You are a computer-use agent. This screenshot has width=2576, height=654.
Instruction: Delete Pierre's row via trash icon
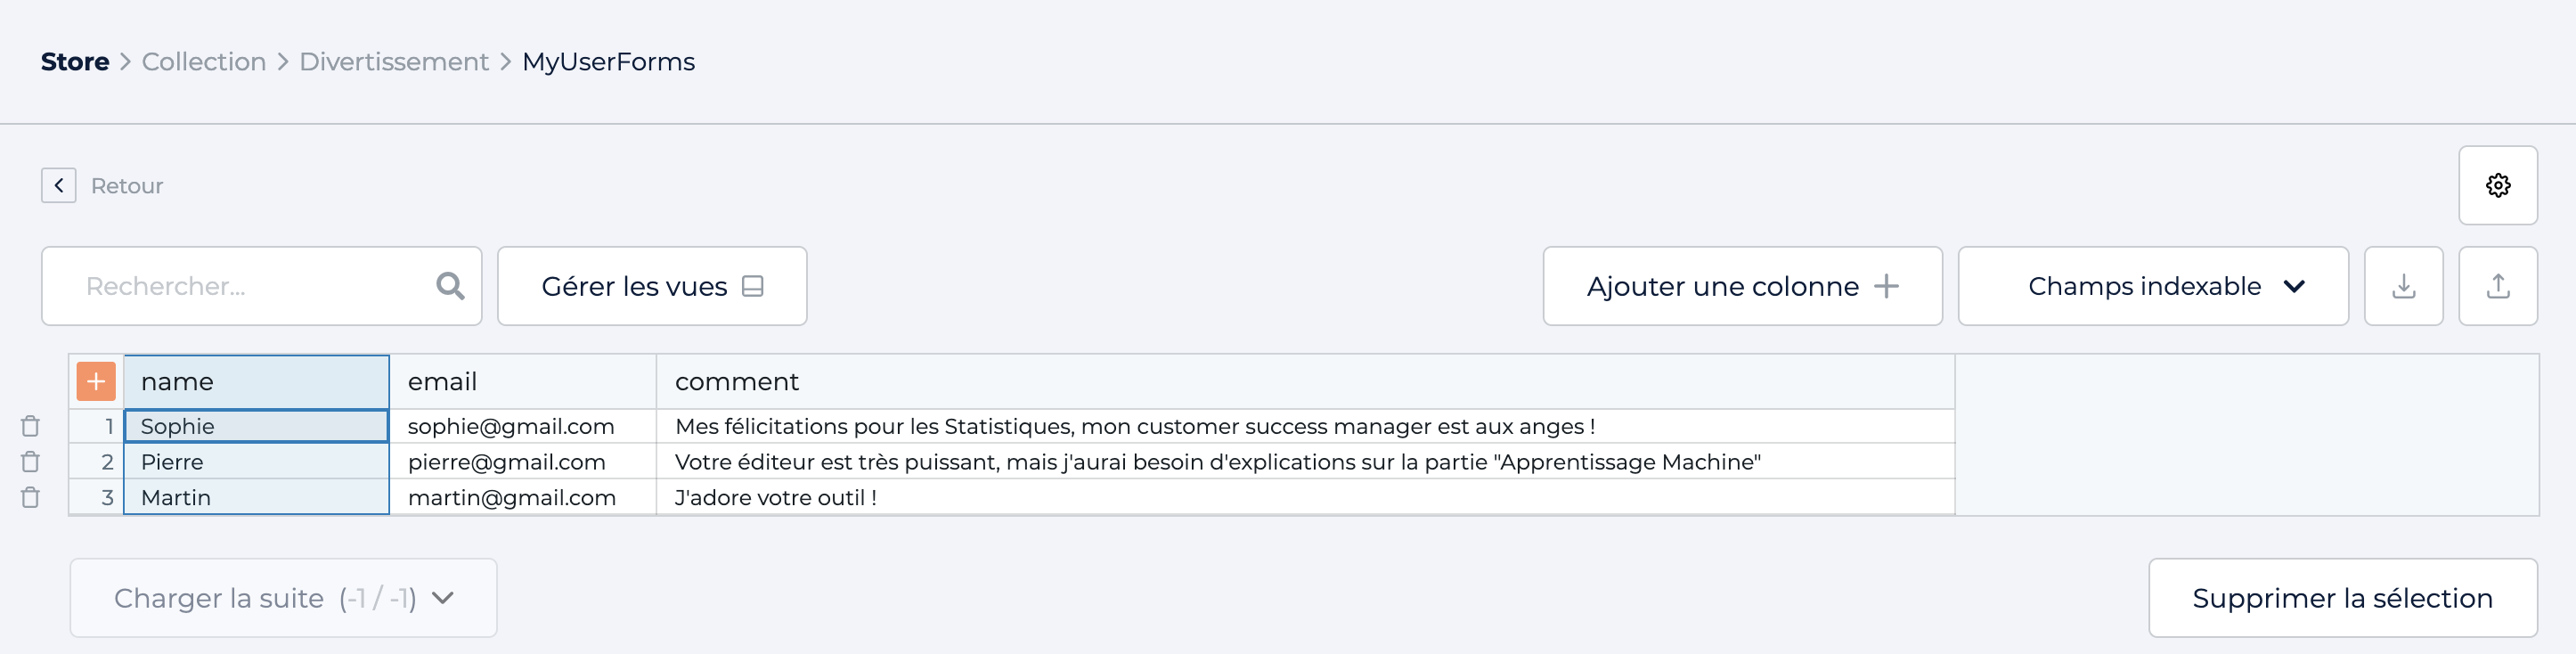(x=31, y=462)
